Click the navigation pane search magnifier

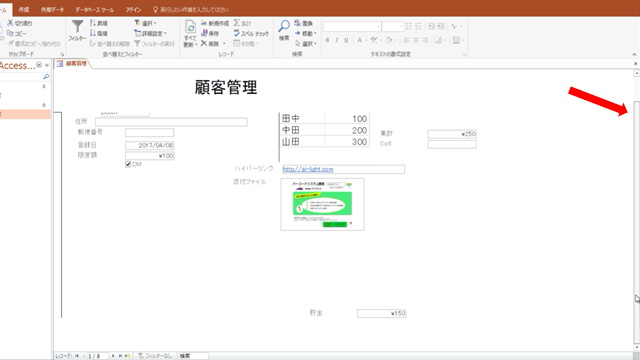tap(46, 76)
